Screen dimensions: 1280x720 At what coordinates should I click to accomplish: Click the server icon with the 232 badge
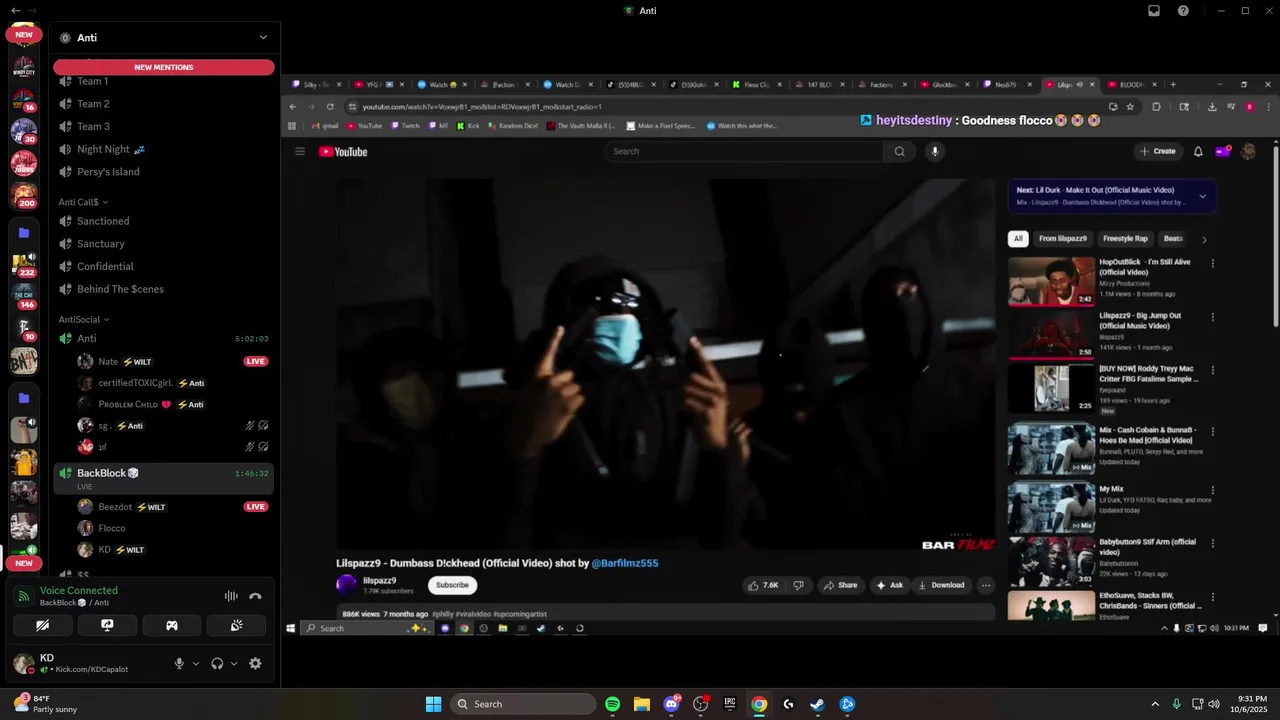tap(24, 265)
